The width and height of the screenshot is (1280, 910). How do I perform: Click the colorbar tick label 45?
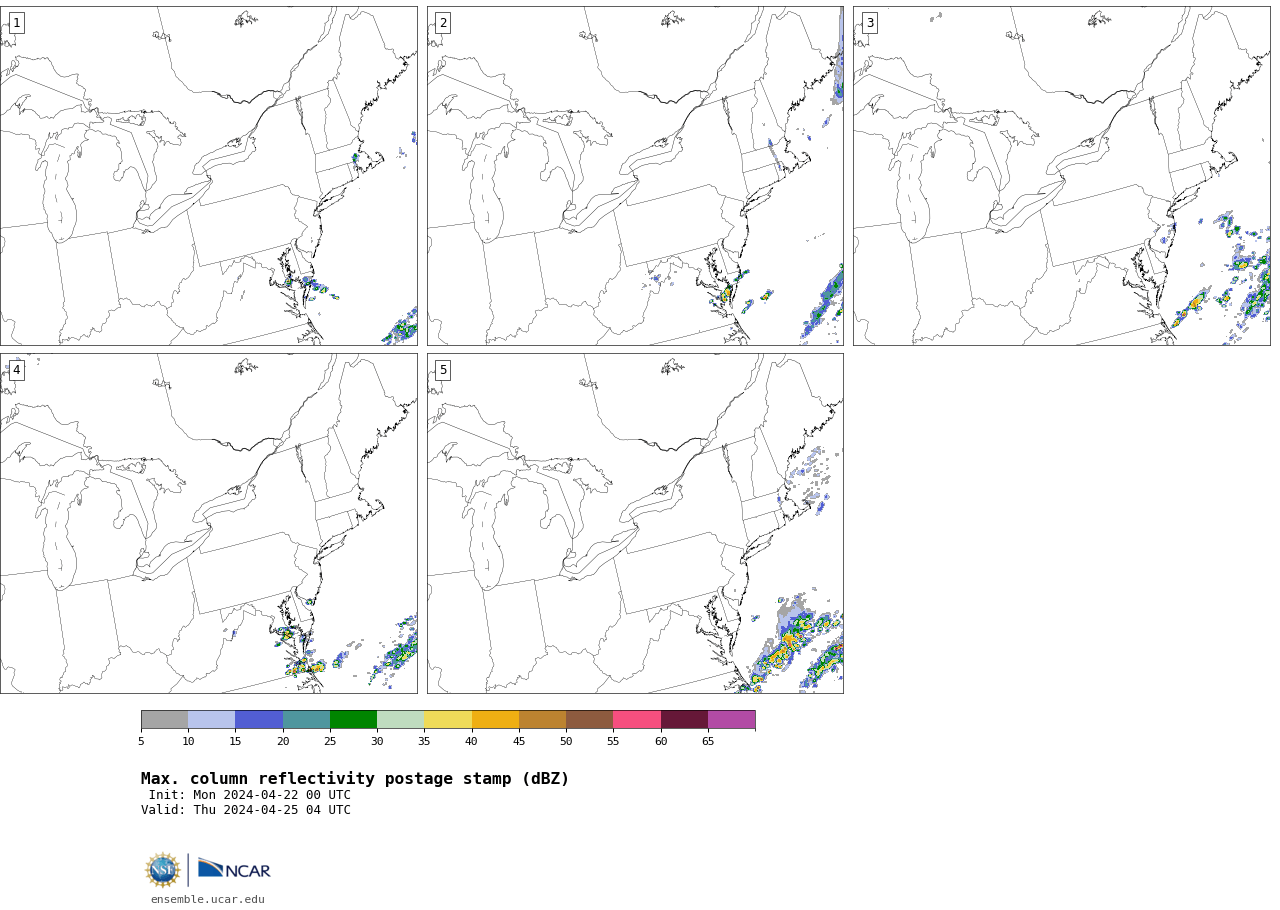pyautogui.click(x=519, y=741)
